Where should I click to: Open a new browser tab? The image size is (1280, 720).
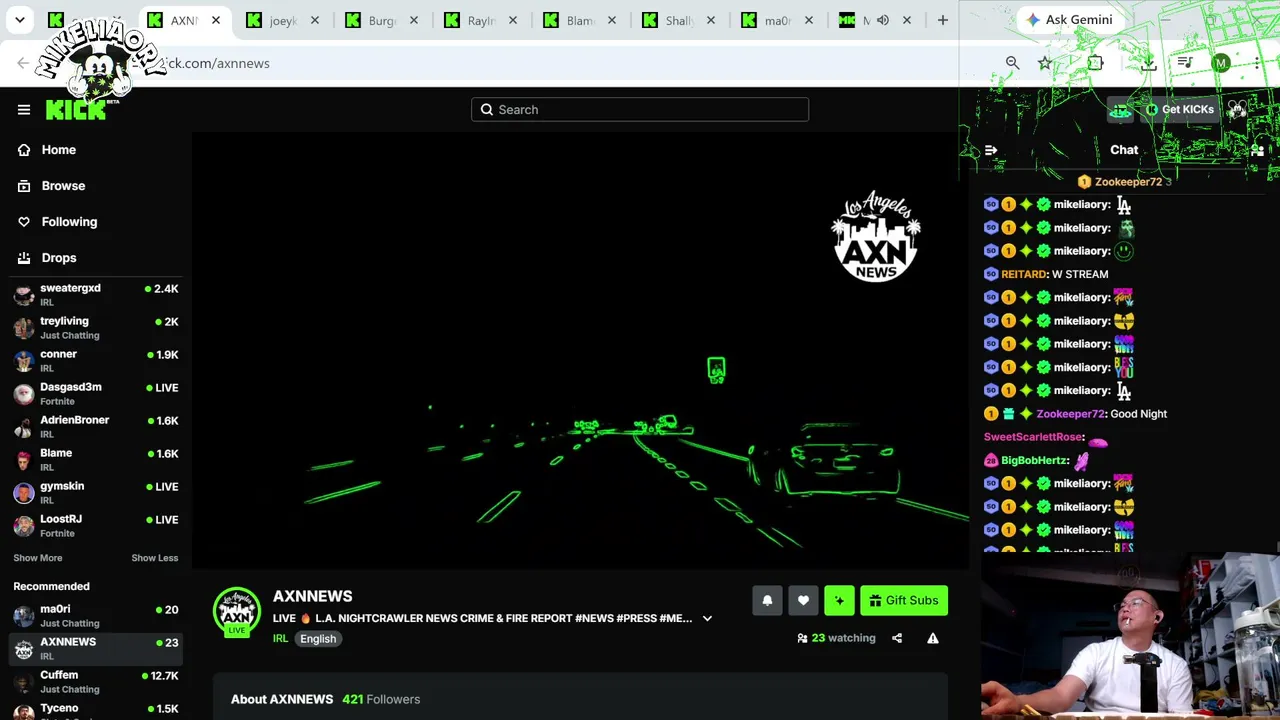pyautogui.click(x=942, y=20)
